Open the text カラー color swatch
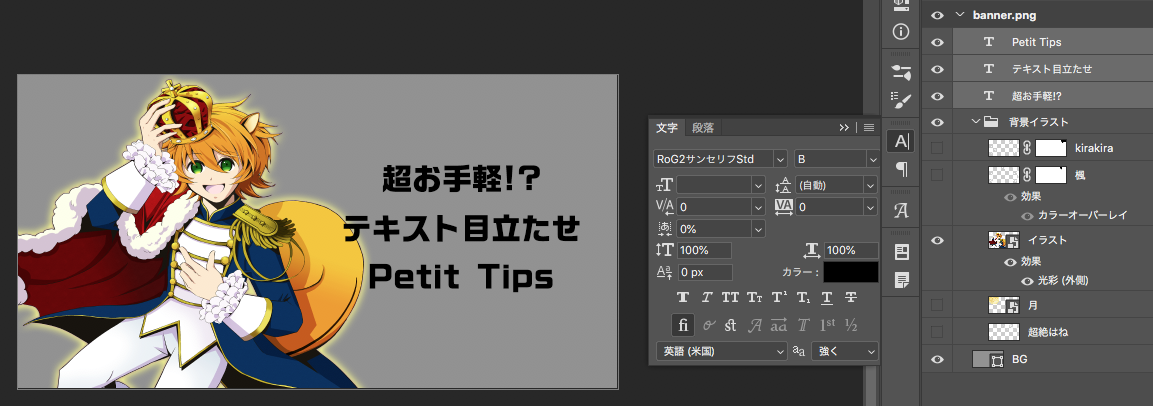 coord(851,272)
